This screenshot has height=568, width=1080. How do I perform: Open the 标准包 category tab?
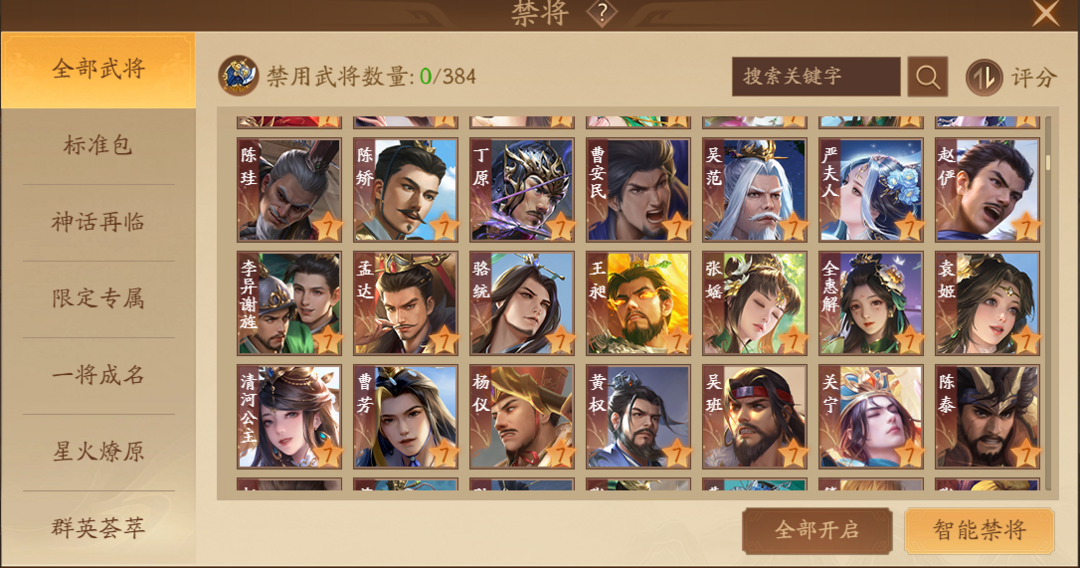point(98,145)
